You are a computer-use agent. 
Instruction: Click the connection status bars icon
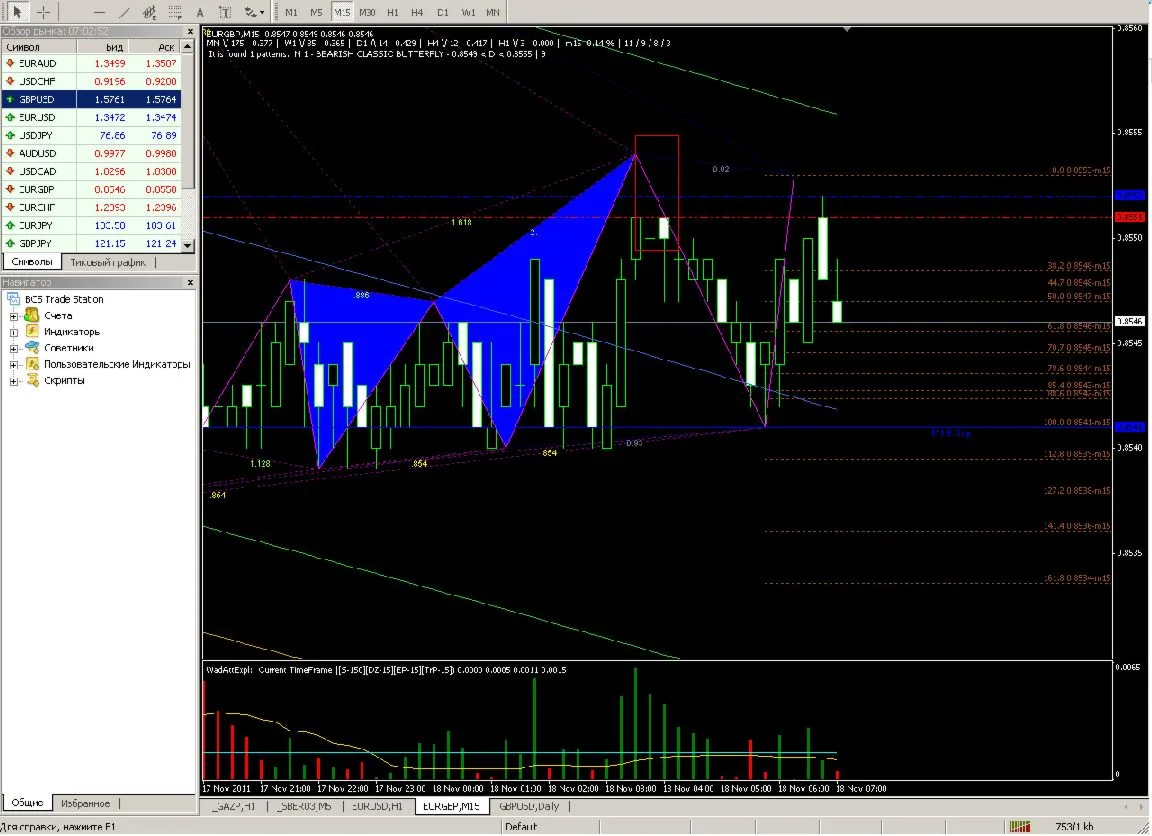pyautogui.click(x=1019, y=827)
